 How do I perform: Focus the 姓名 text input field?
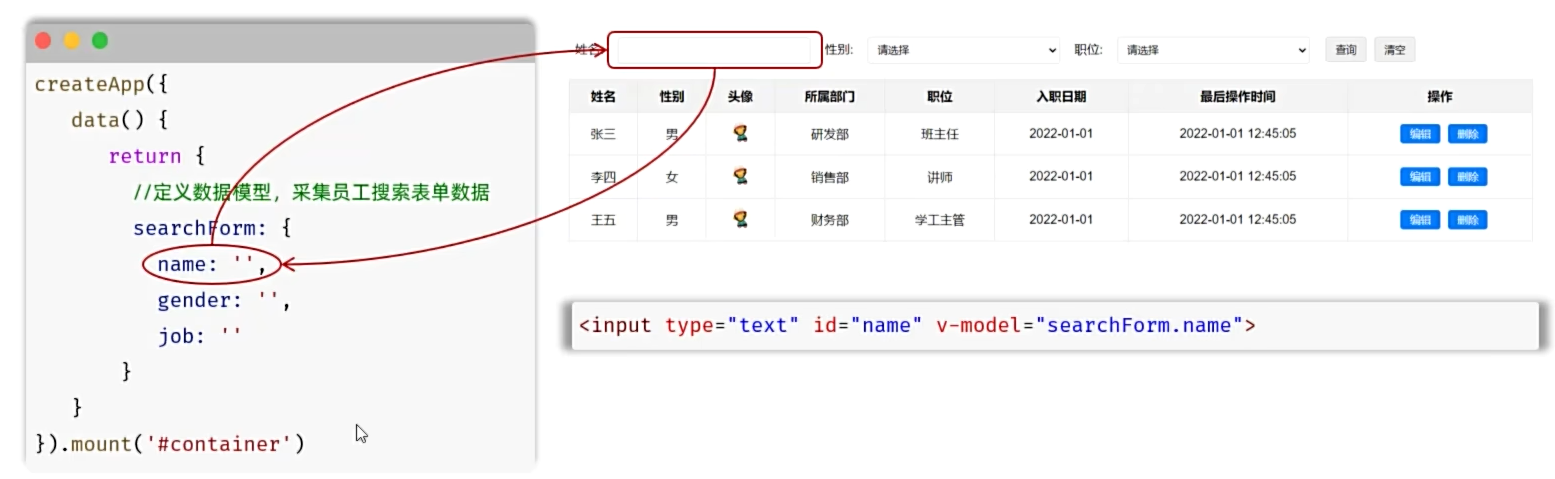click(714, 50)
